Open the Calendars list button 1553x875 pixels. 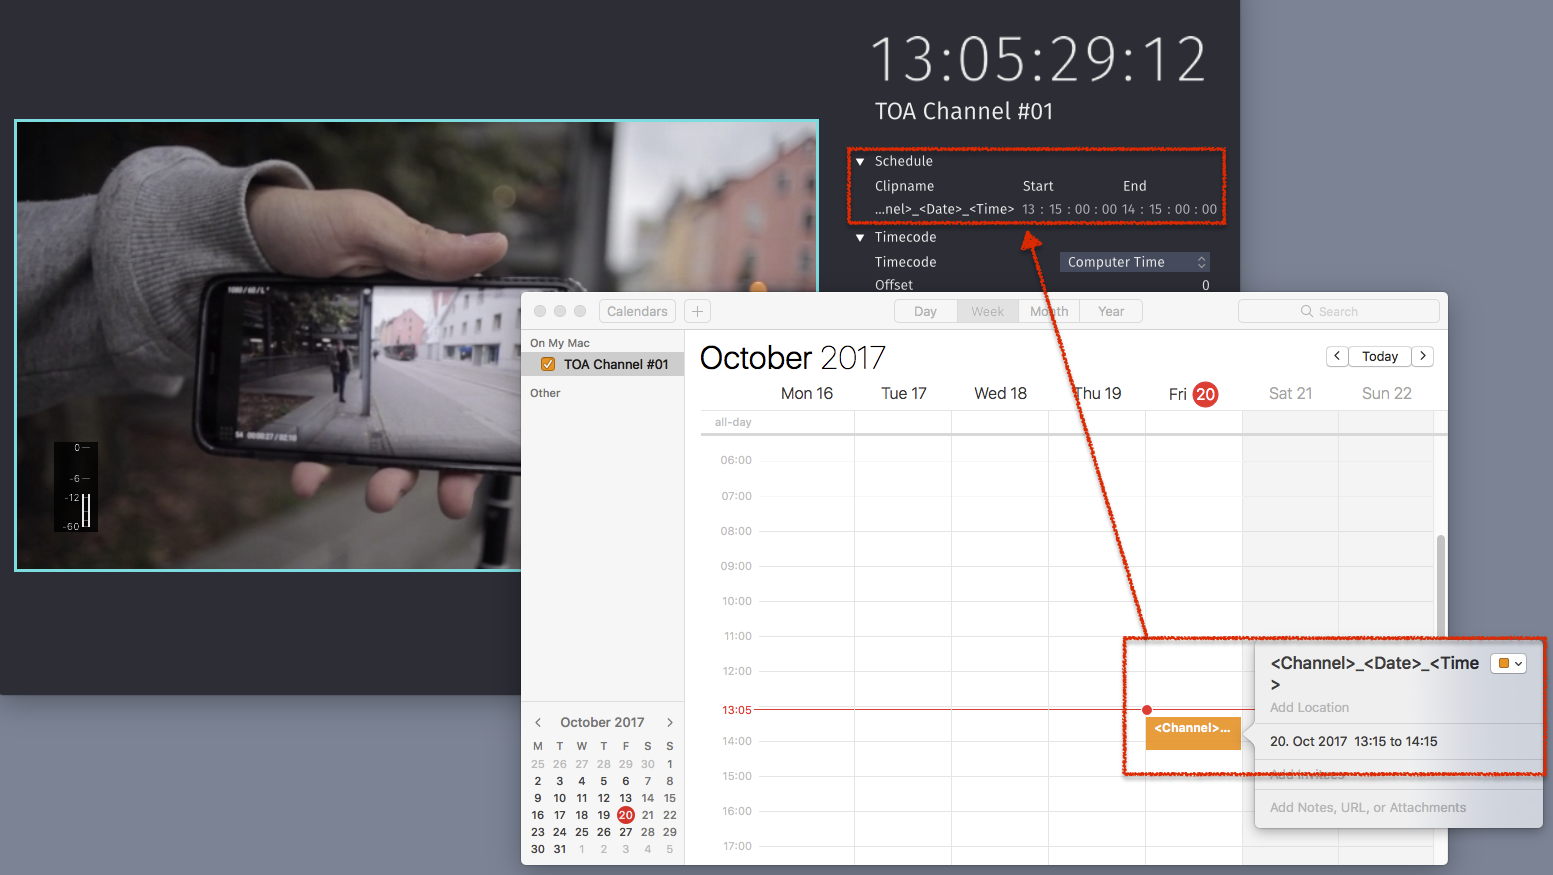coord(637,311)
